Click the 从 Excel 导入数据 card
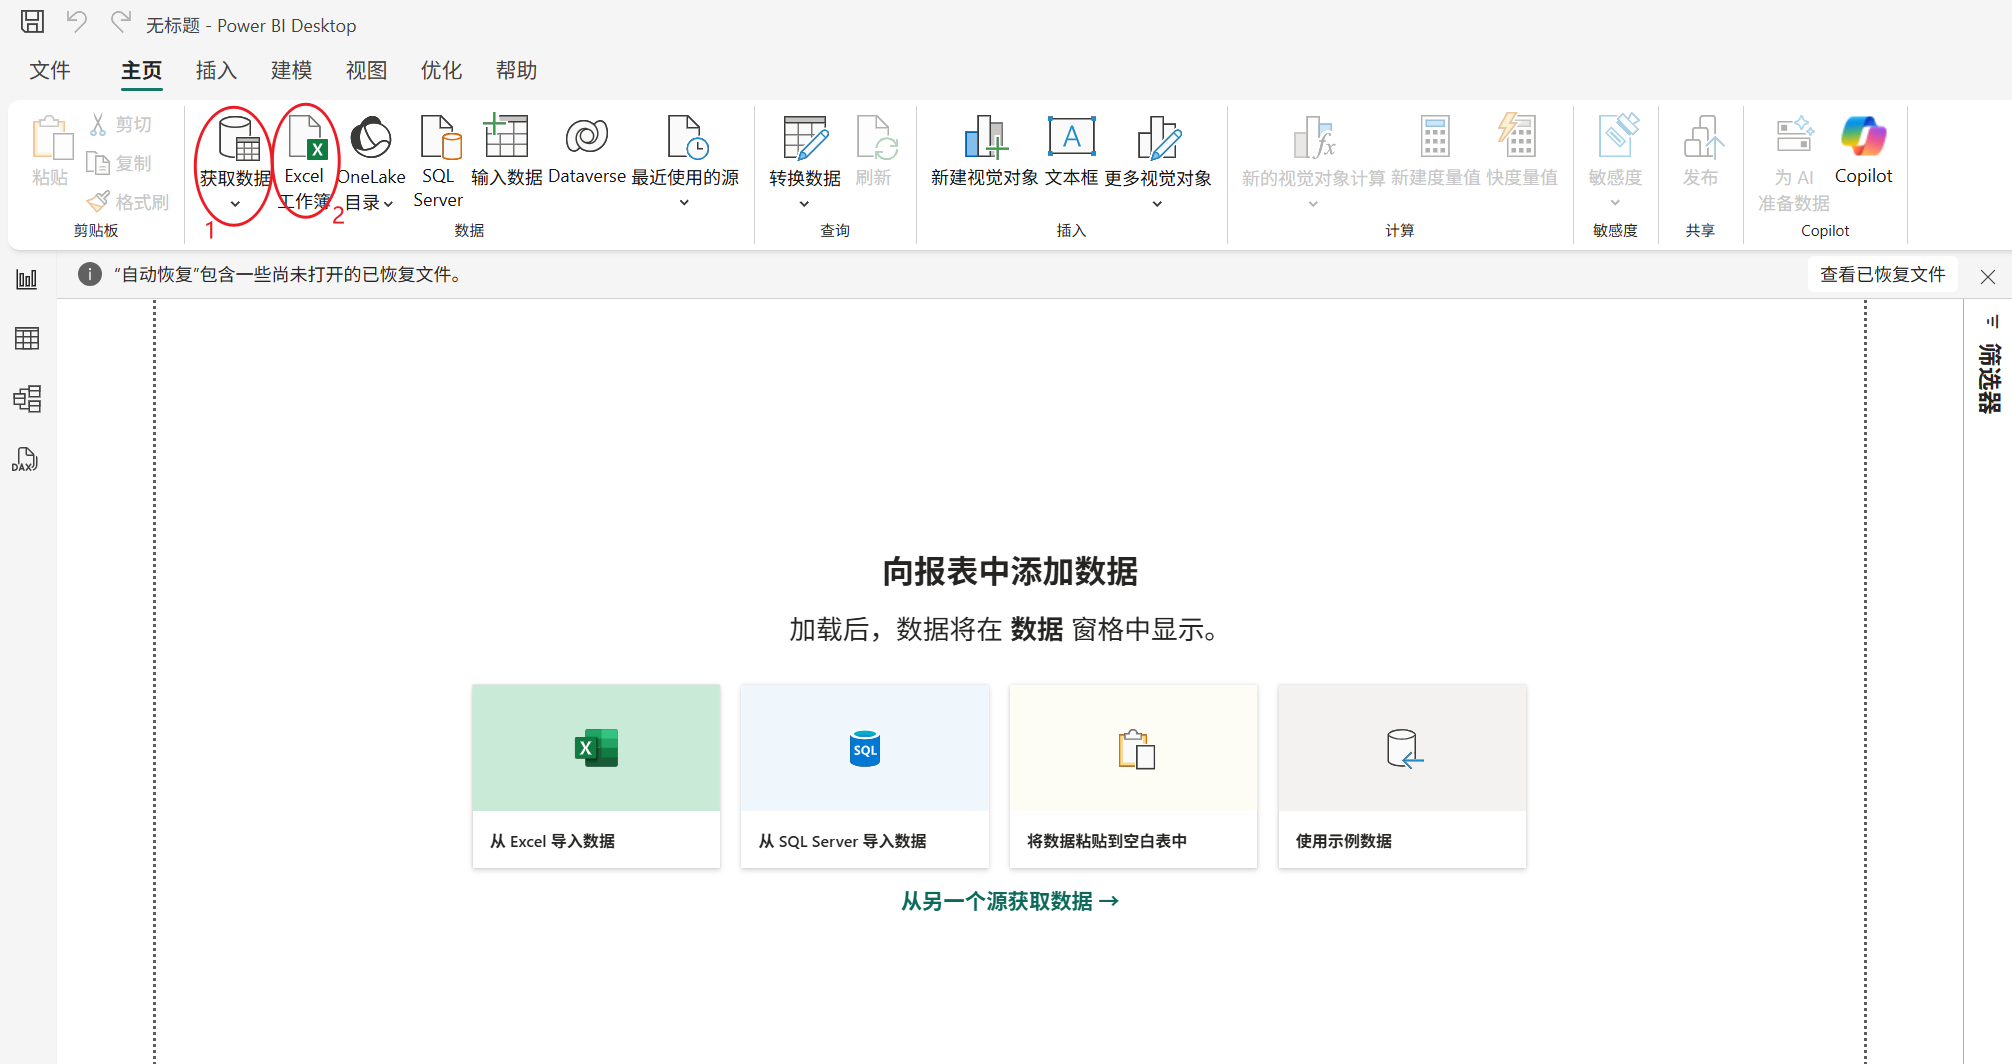The width and height of the screenshot is (2012, 1064). click(x=596, y=776)
